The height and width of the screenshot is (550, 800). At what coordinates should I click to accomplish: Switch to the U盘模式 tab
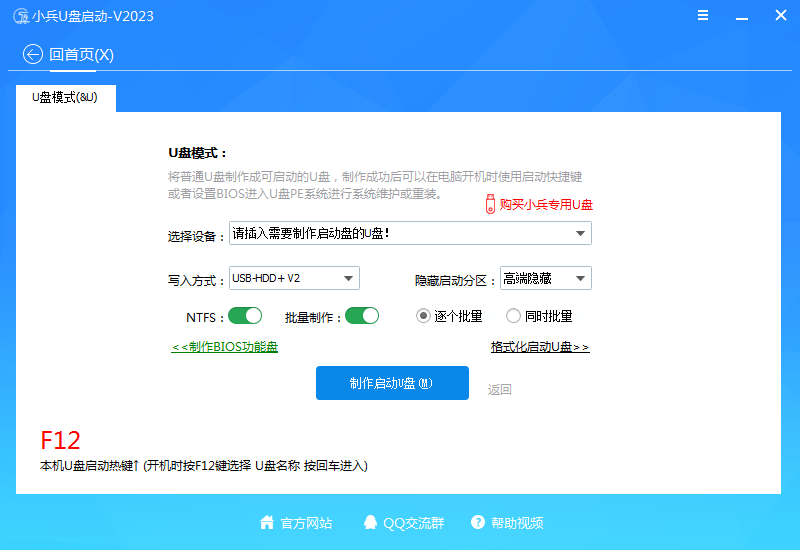click(x=66, y=97)
